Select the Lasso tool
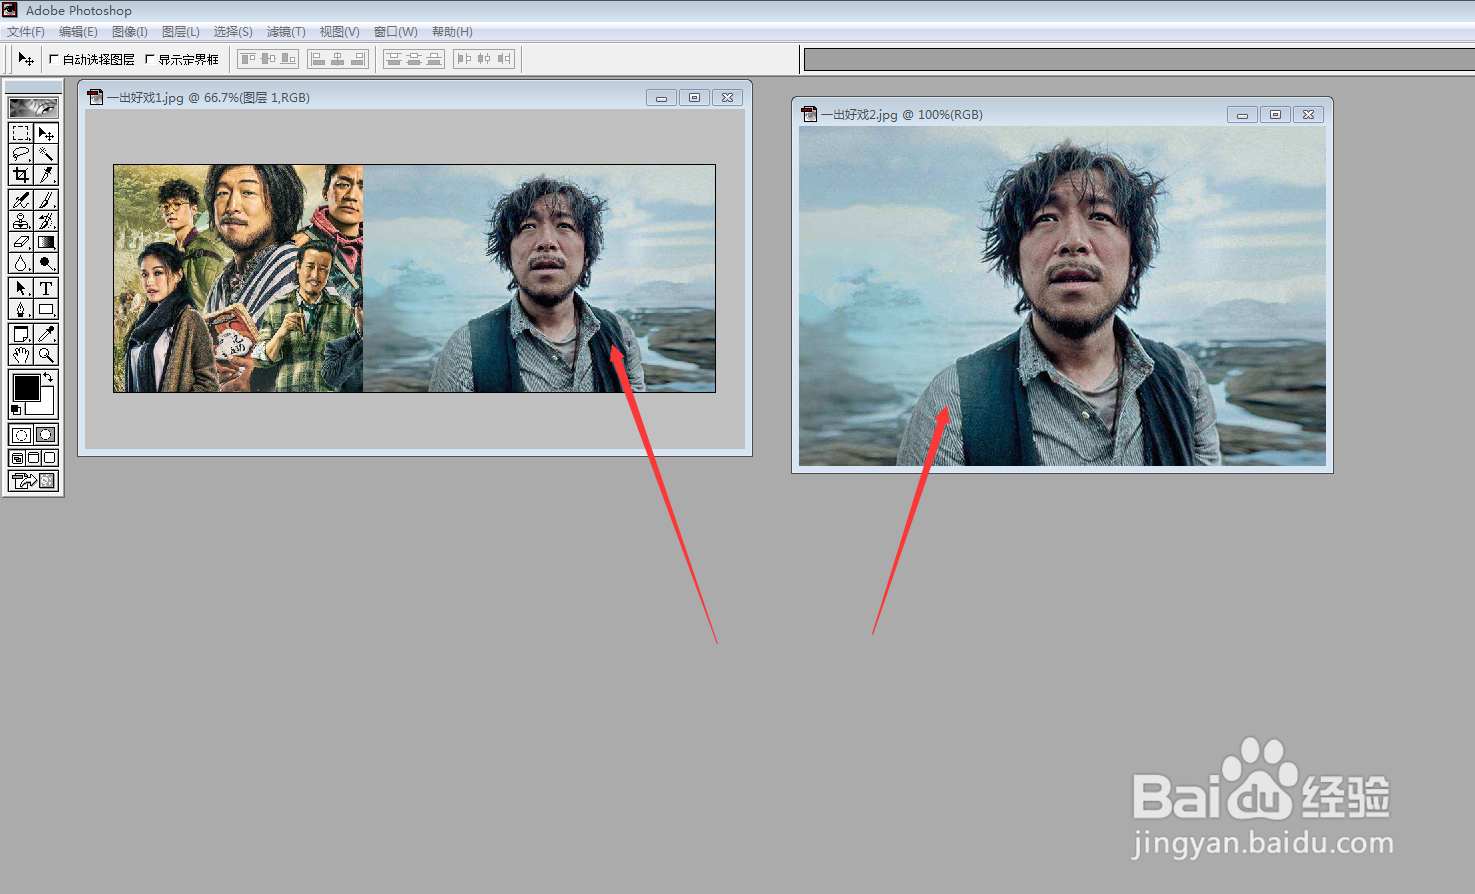 tap(21, 154)
